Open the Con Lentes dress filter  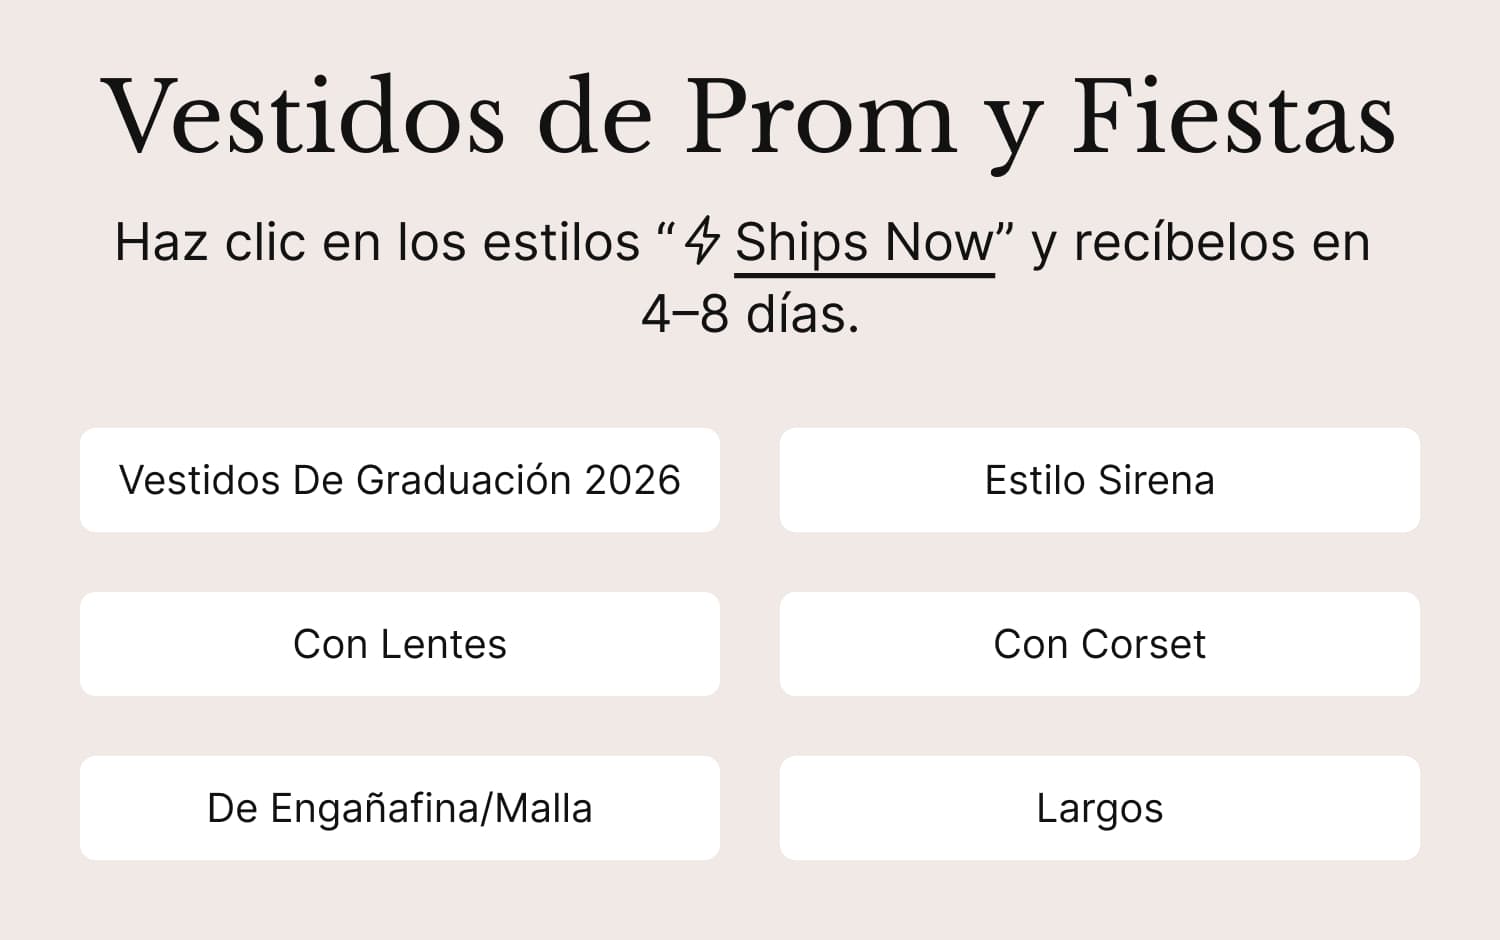click(x=400, y=644)
